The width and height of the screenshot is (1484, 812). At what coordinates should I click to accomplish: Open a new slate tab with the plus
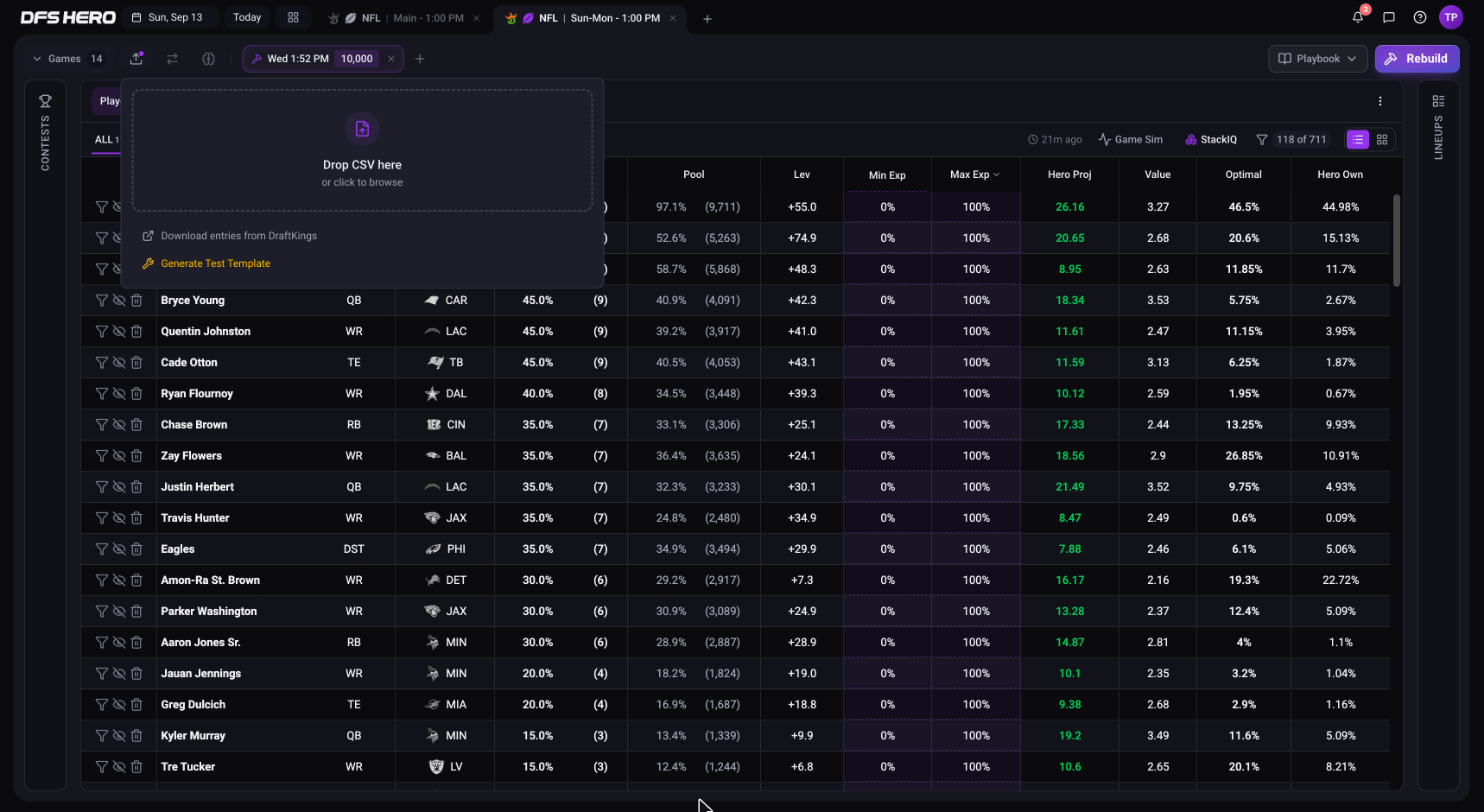707,18
